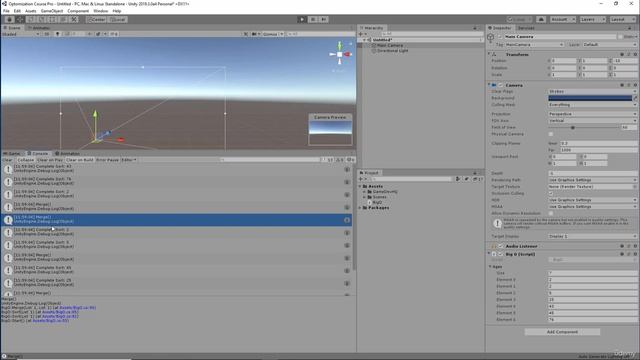Viewport: 640px width, 360px height.
Task: Toggle Local handle rotation button
Action: (118, 20)
